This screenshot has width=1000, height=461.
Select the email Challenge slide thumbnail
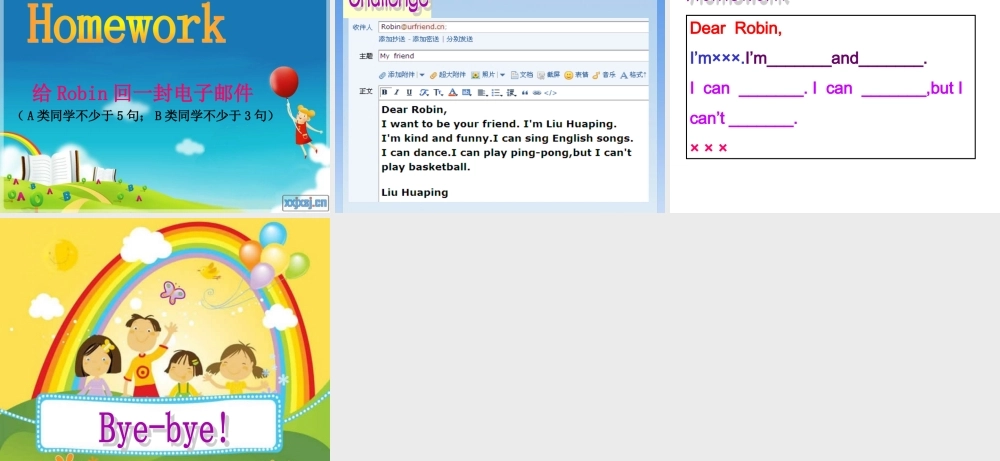tap(500, 106)
